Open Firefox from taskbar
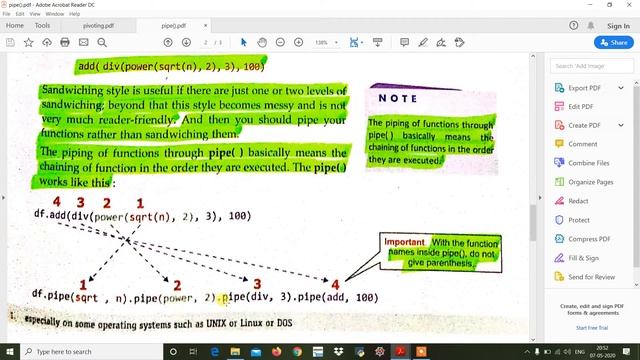Viewport: 640px width, 360px height. 277,351
